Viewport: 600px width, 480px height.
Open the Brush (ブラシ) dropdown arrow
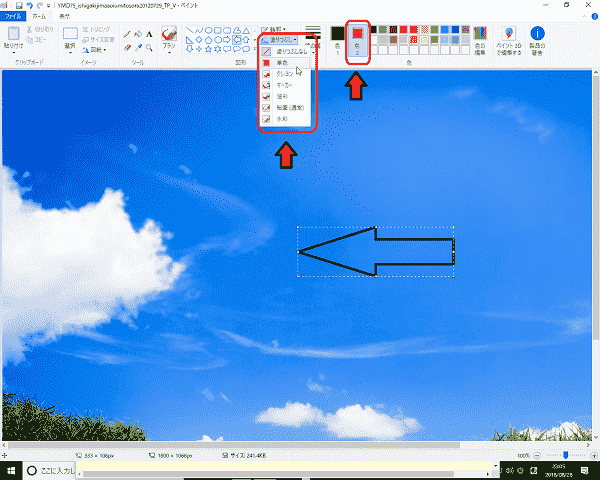click(x=169, y=52)
